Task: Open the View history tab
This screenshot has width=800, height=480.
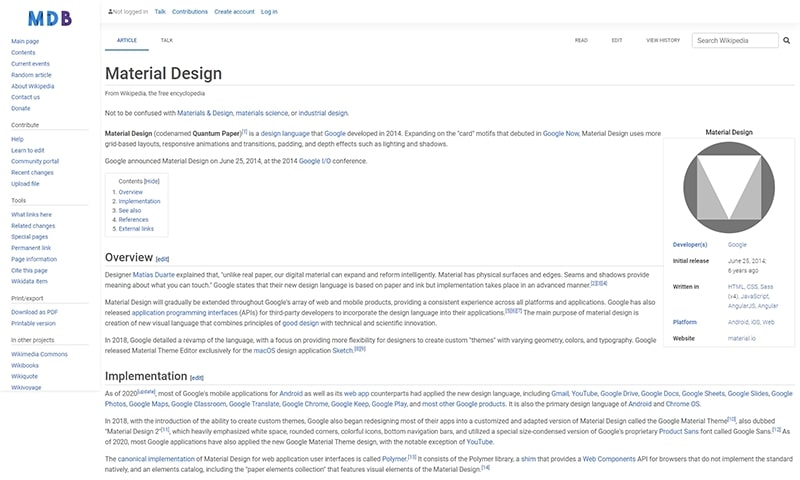Action: pos(663,40)
